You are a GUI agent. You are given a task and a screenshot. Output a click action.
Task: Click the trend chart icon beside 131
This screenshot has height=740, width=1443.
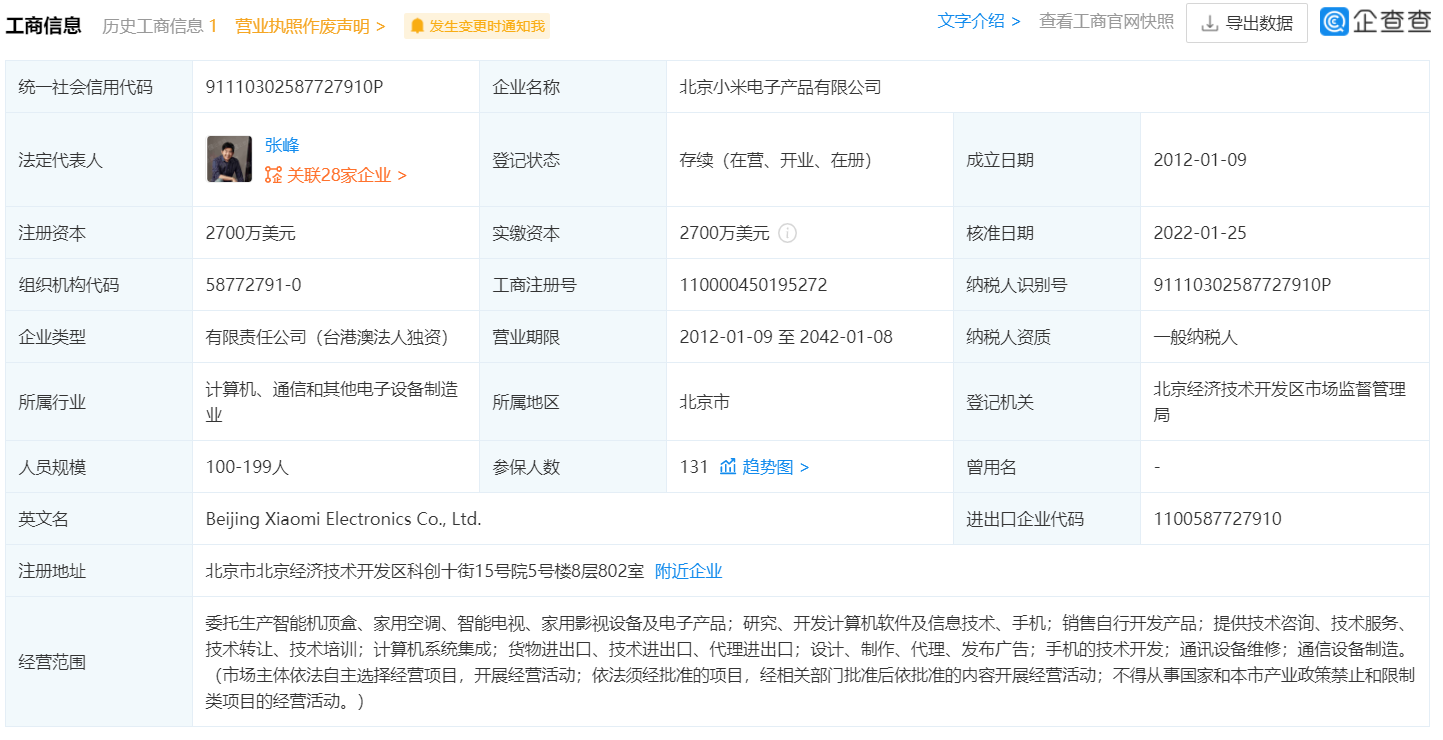(x=728, y=467)
